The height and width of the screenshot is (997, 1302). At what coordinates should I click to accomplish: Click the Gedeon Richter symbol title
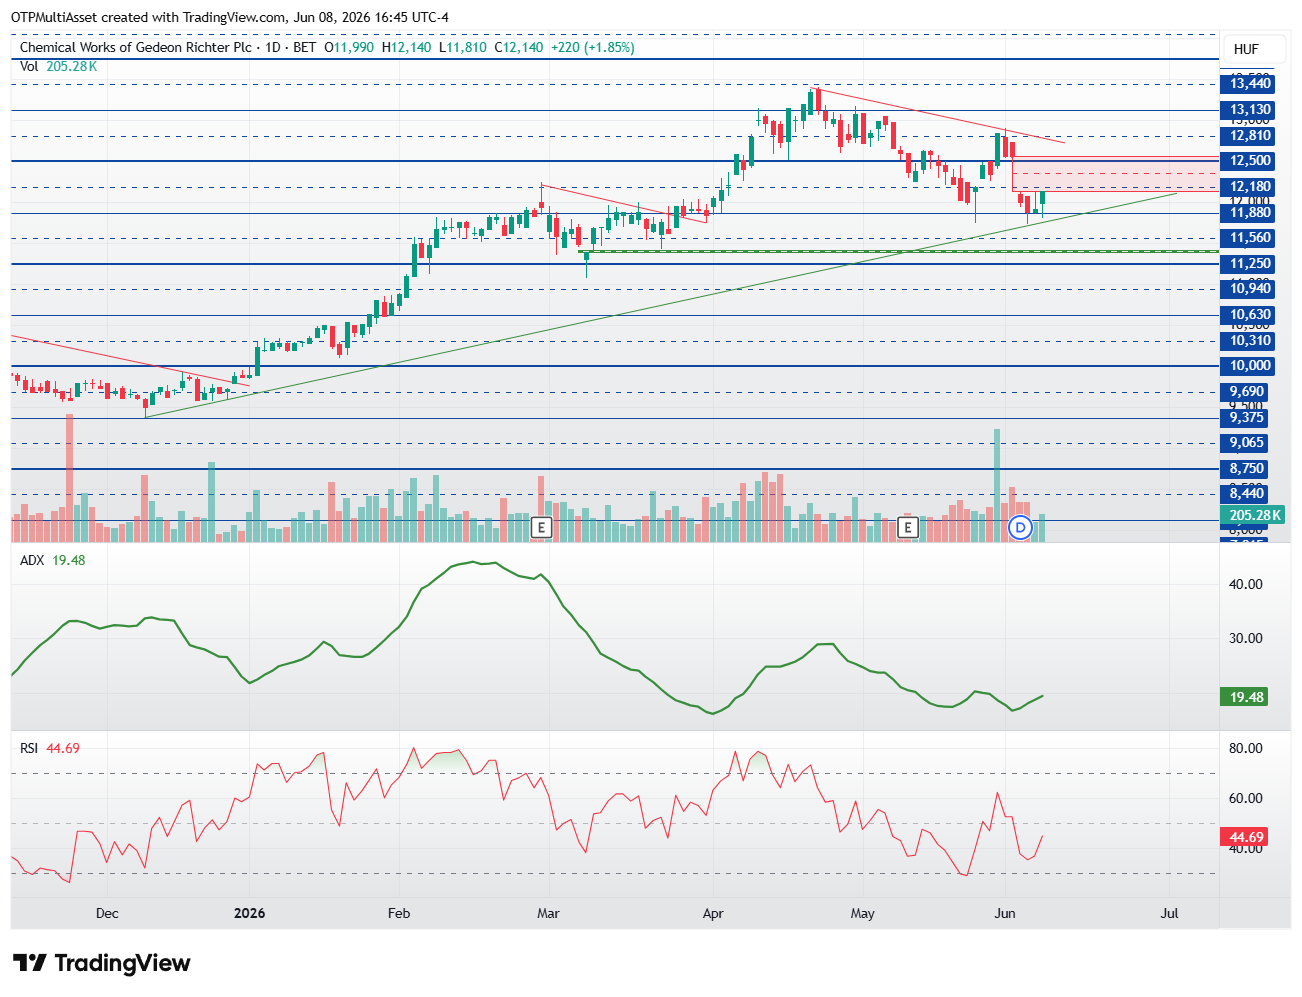click(x=136, y=47)
